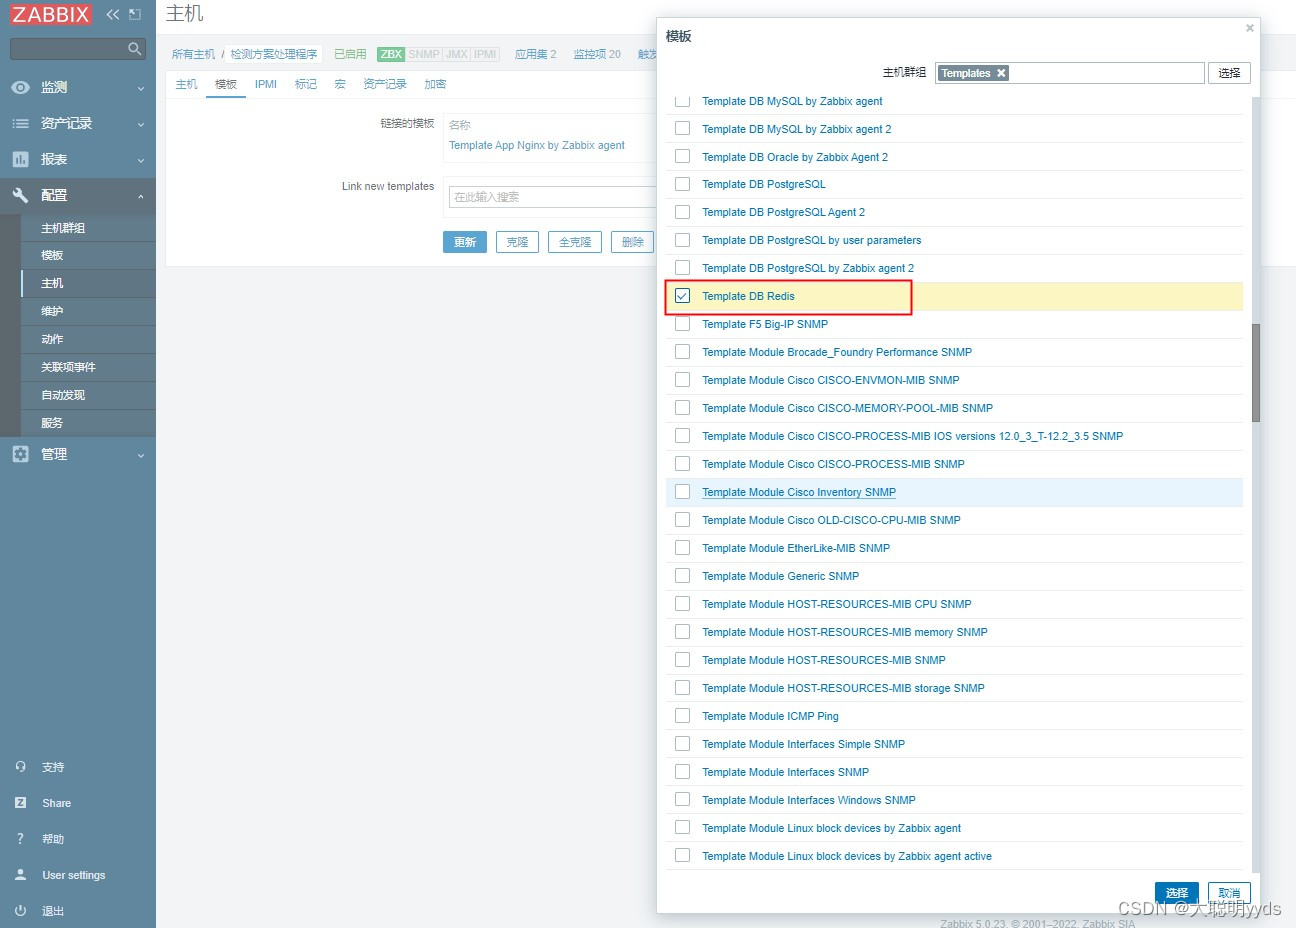Open Template App Nginx by Zabbix agent link
The height and width of the screenshot is (928, 1296).
pyautogui.click(x=537, y=145)
